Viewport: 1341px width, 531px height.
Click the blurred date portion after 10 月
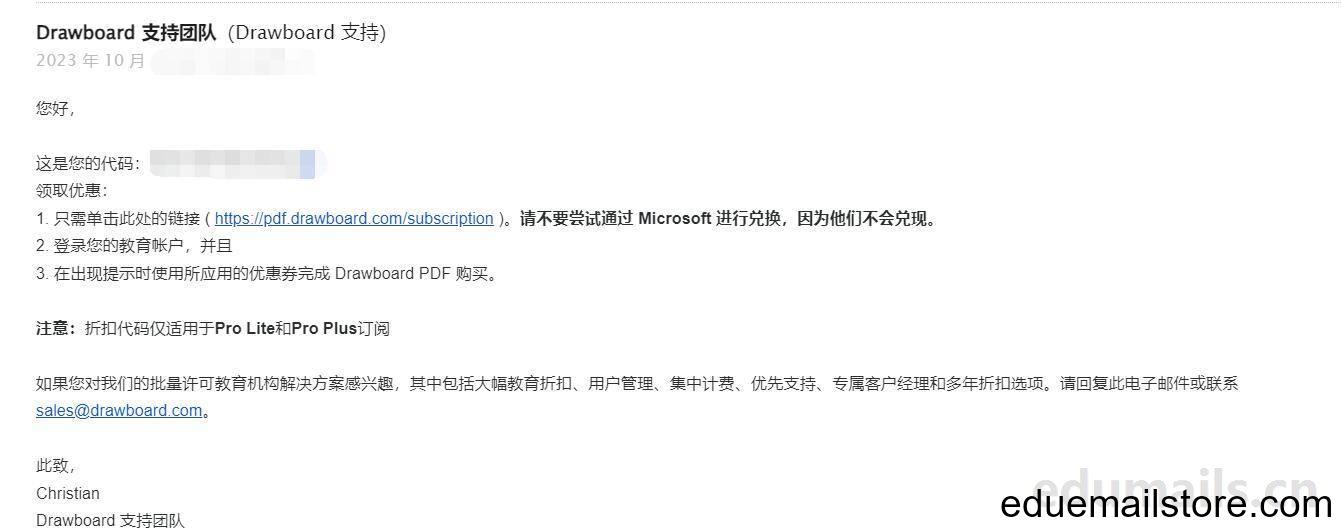point(232,61)
